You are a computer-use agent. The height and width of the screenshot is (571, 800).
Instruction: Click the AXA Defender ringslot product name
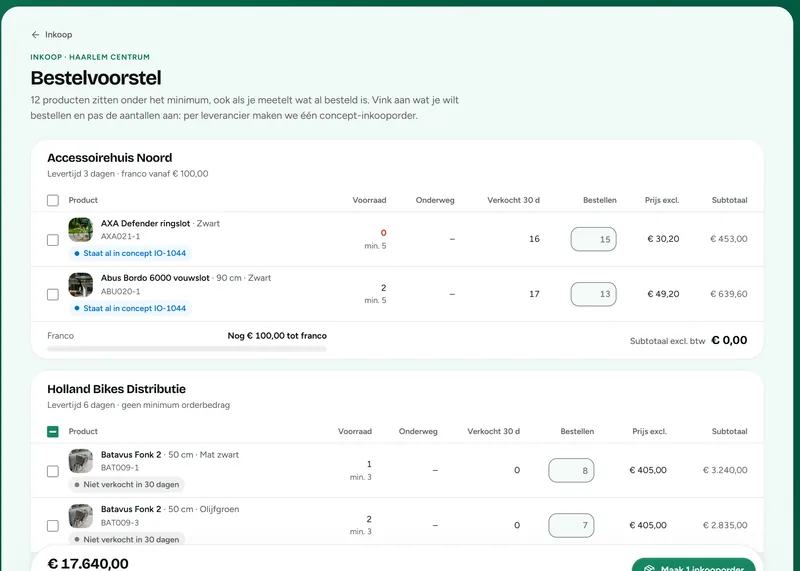pyautogui.click(x=145, y=224)
